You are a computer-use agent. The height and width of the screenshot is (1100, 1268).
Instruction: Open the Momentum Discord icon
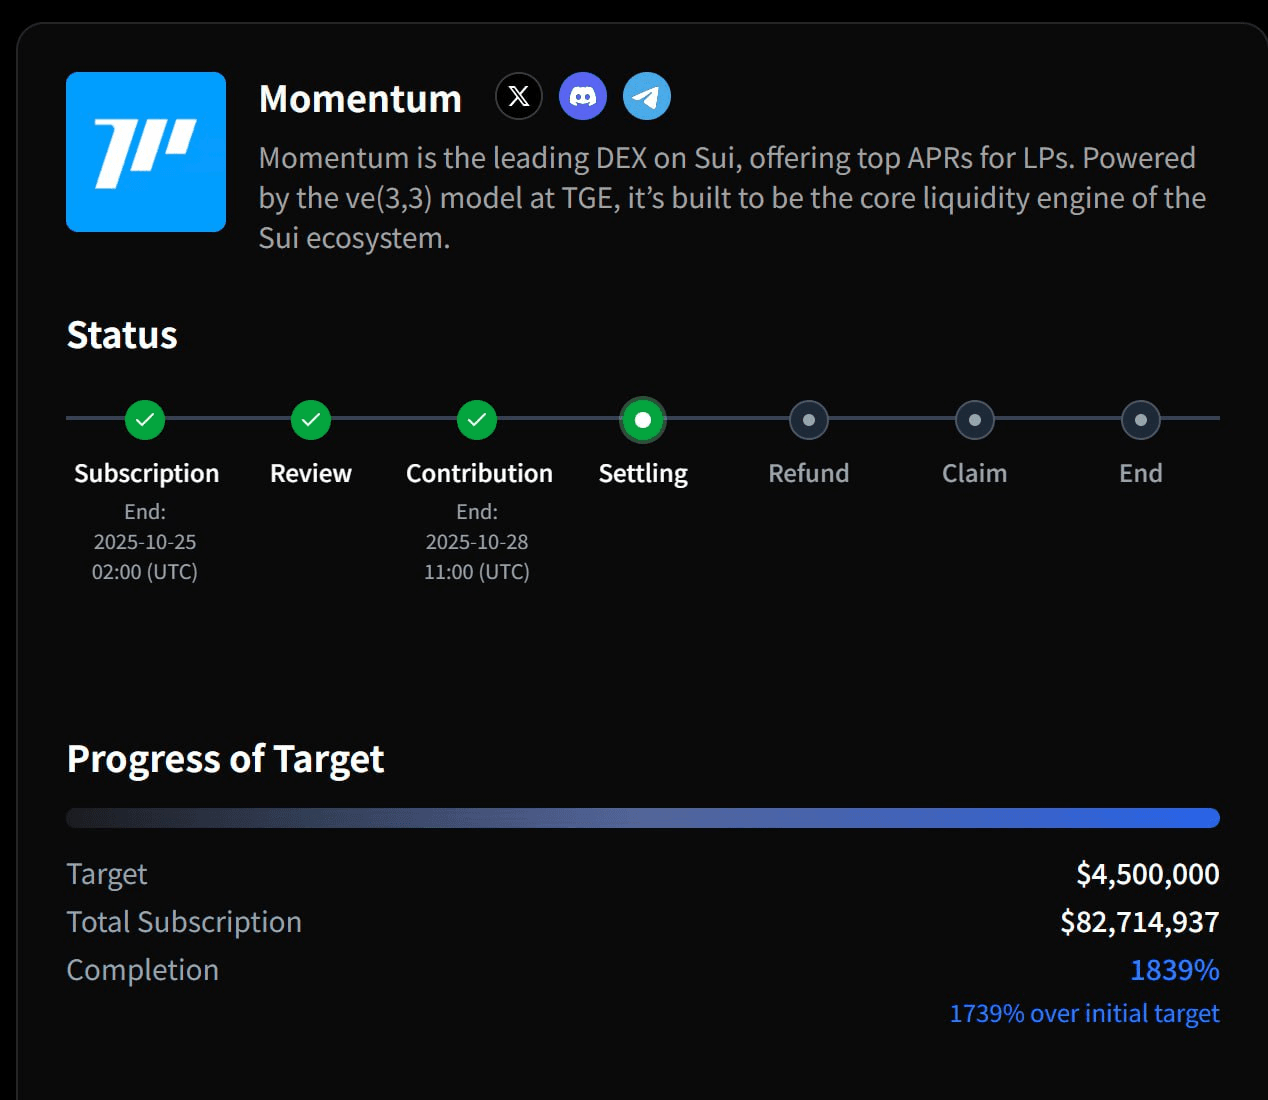583,96
